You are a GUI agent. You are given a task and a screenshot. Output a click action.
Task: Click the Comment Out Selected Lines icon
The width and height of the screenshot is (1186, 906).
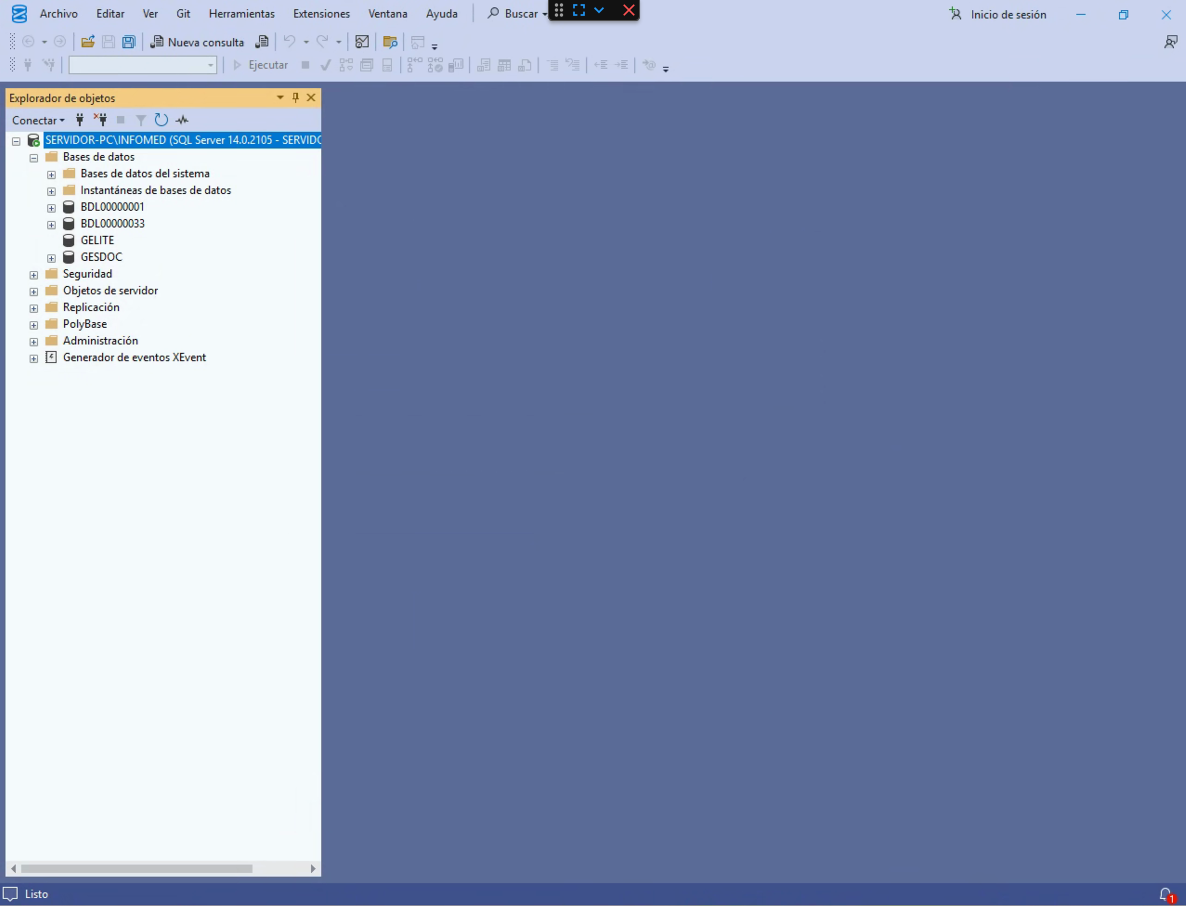(x=553, y=65)
